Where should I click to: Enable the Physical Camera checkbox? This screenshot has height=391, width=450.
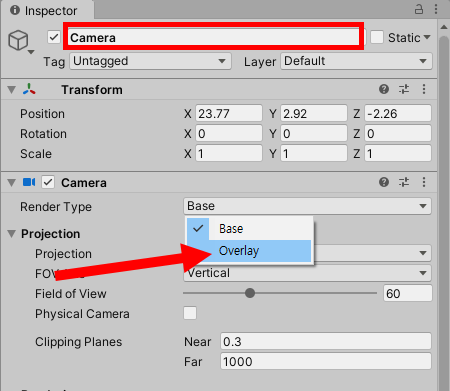click(x=190, y=313)
